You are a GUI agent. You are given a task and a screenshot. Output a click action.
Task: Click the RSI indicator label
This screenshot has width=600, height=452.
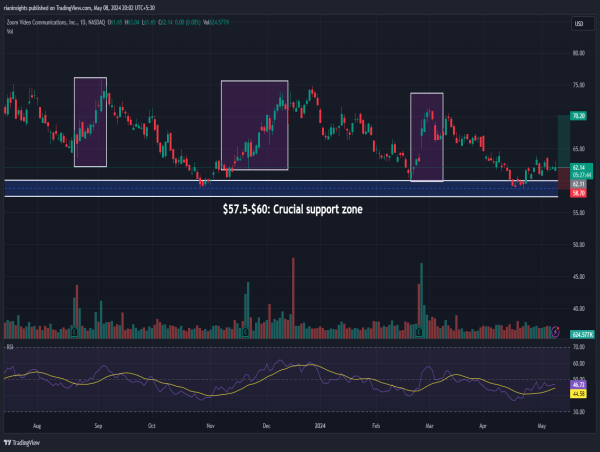click(x=10, y=347)
